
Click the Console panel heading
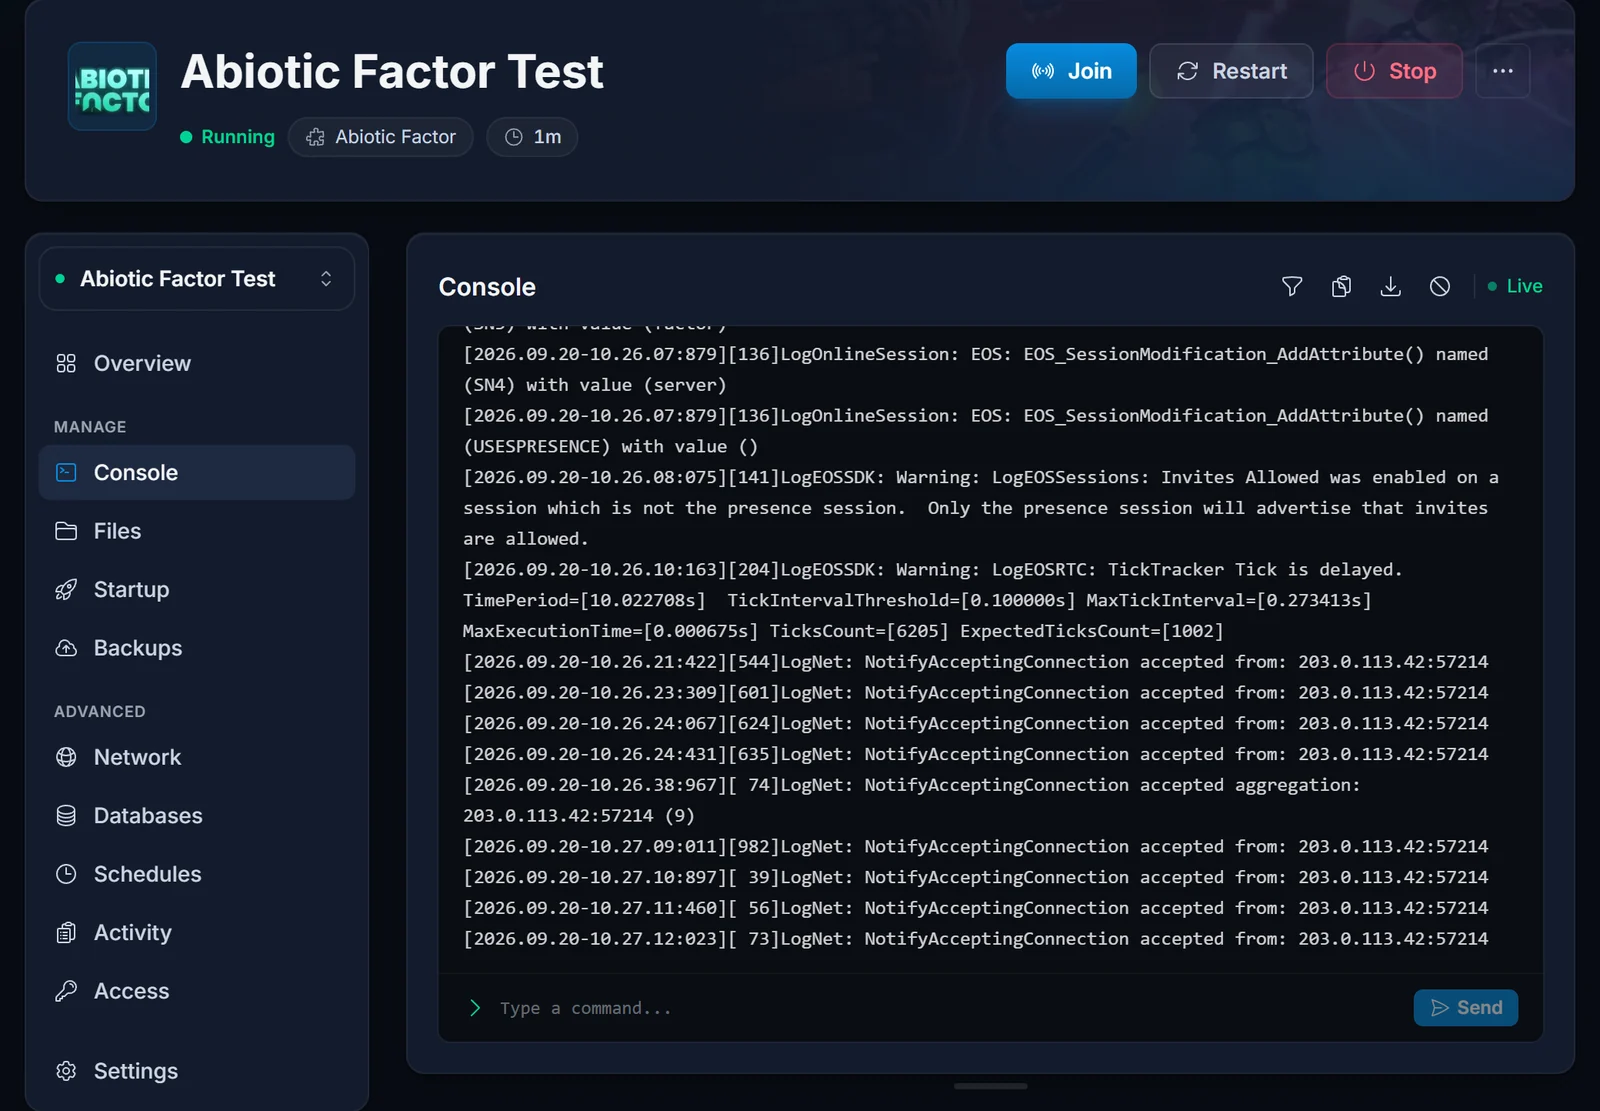coord(487,287)
